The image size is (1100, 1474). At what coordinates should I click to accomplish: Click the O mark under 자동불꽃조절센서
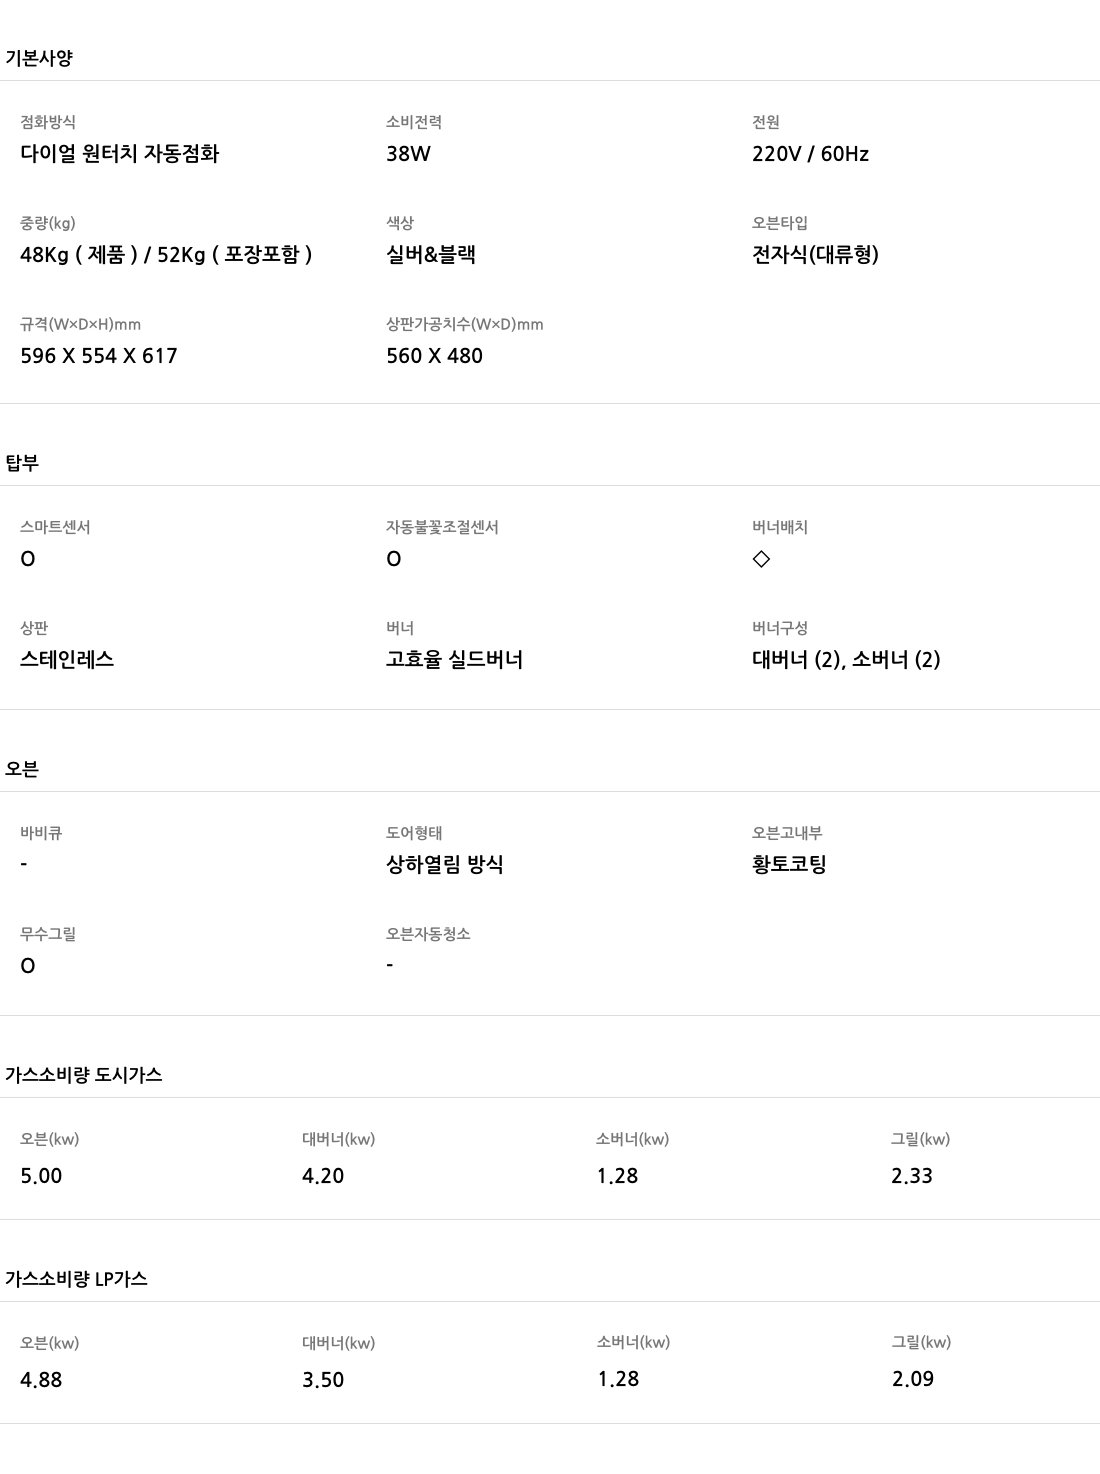394,559
